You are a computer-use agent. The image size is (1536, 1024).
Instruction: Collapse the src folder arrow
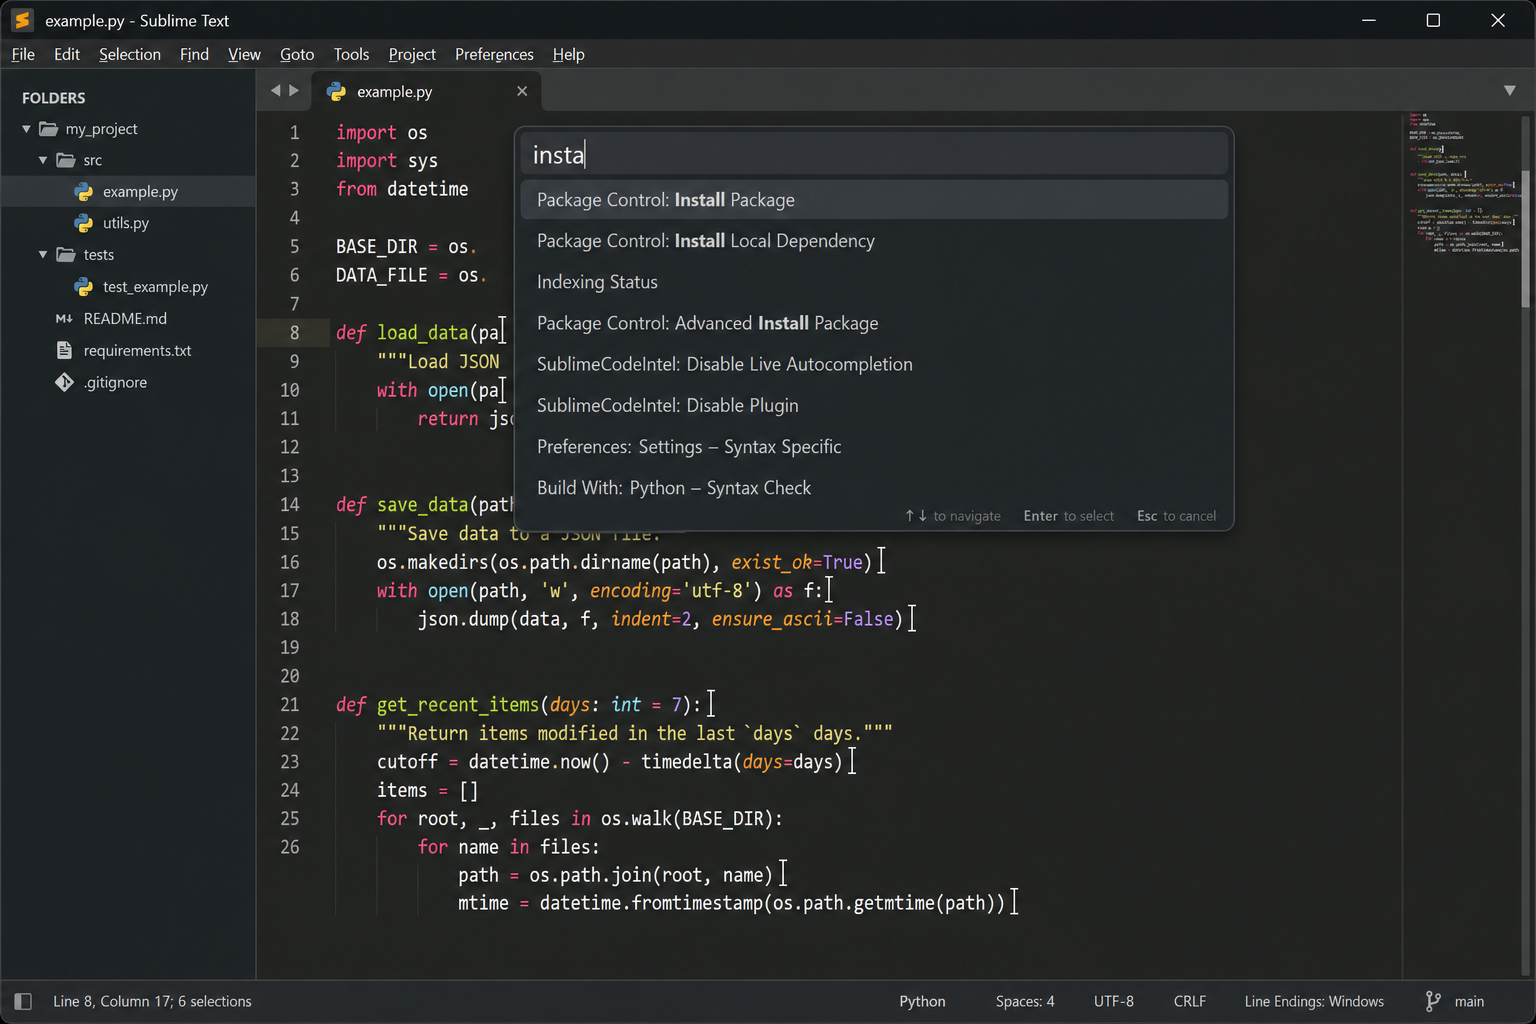coord(43,160)
